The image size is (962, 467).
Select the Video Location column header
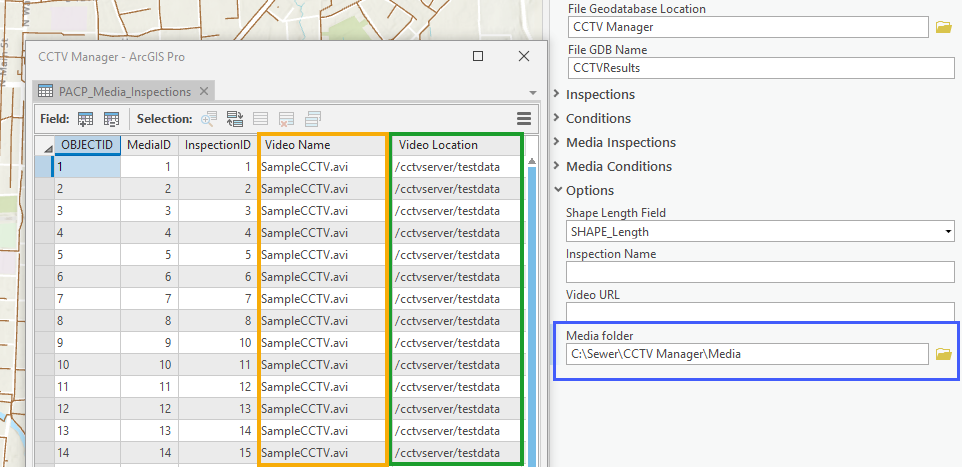(x=456, y=145)
